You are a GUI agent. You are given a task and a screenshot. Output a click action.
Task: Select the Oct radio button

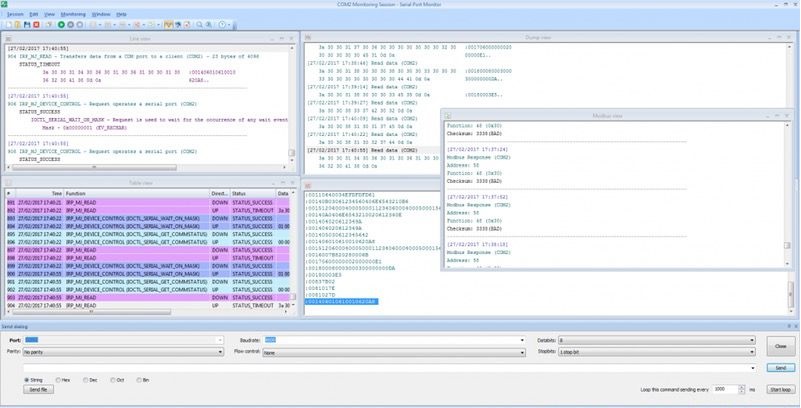click(x=113, y=380)
